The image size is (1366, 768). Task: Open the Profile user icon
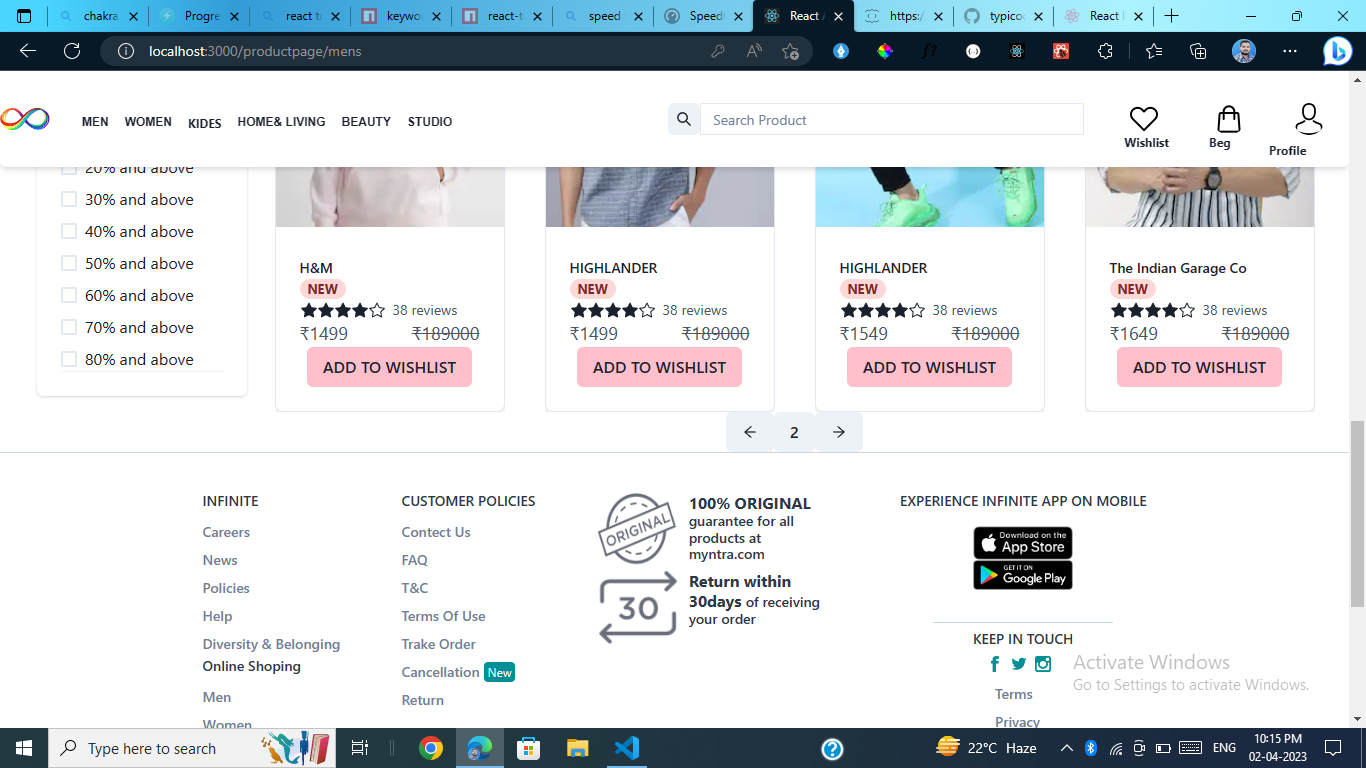(x=1308, y=119)
